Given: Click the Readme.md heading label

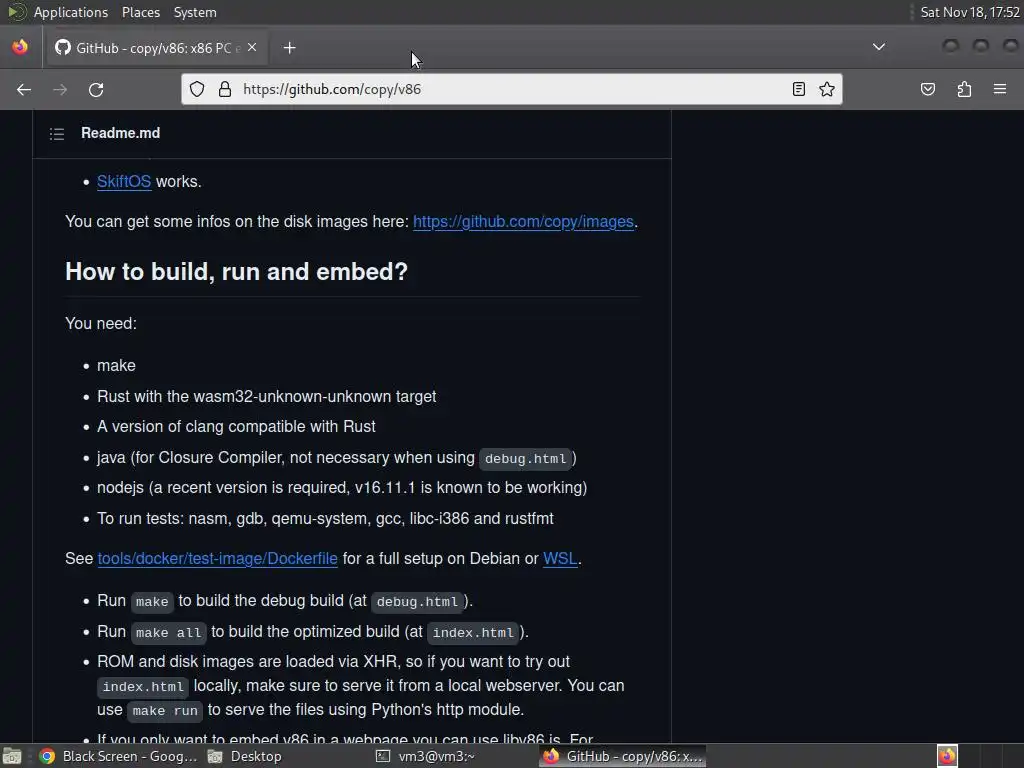Looking at the screenshot, I should 120,133.
